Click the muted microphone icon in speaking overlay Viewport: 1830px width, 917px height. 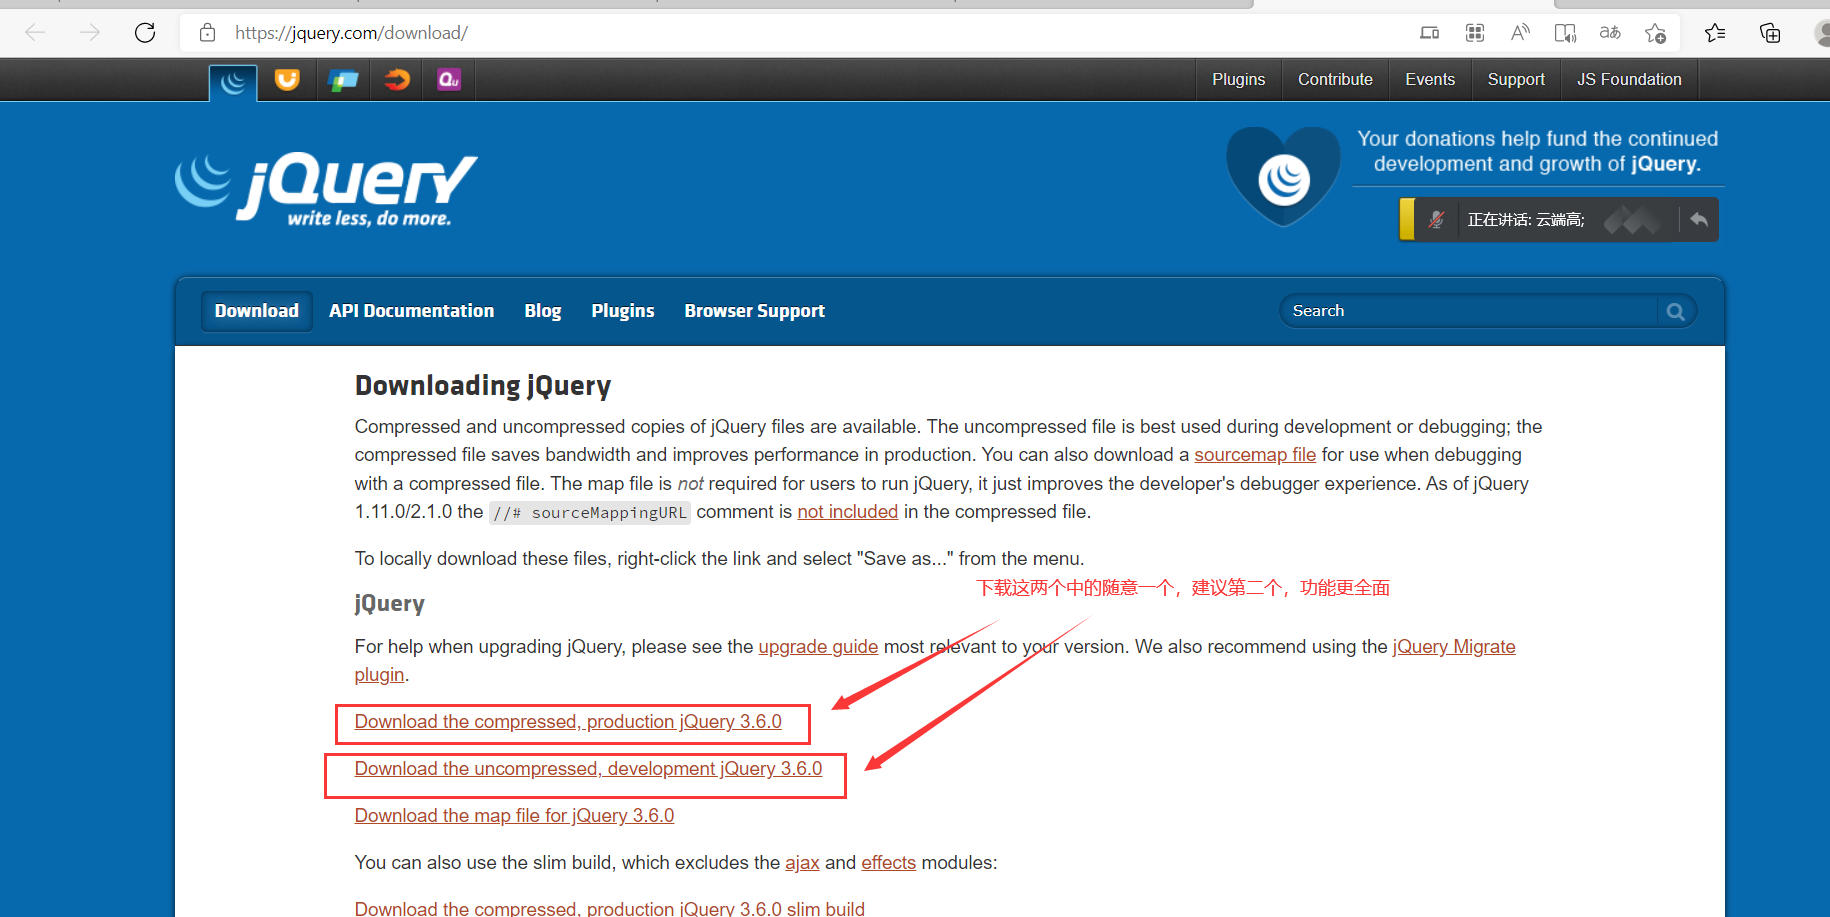[x=1436, y=220]
